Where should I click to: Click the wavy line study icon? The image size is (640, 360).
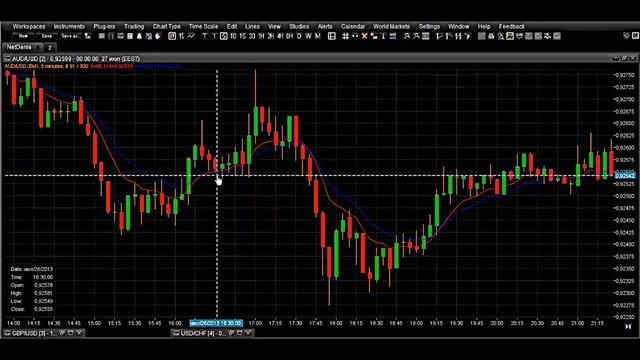[x=547, y=36]
